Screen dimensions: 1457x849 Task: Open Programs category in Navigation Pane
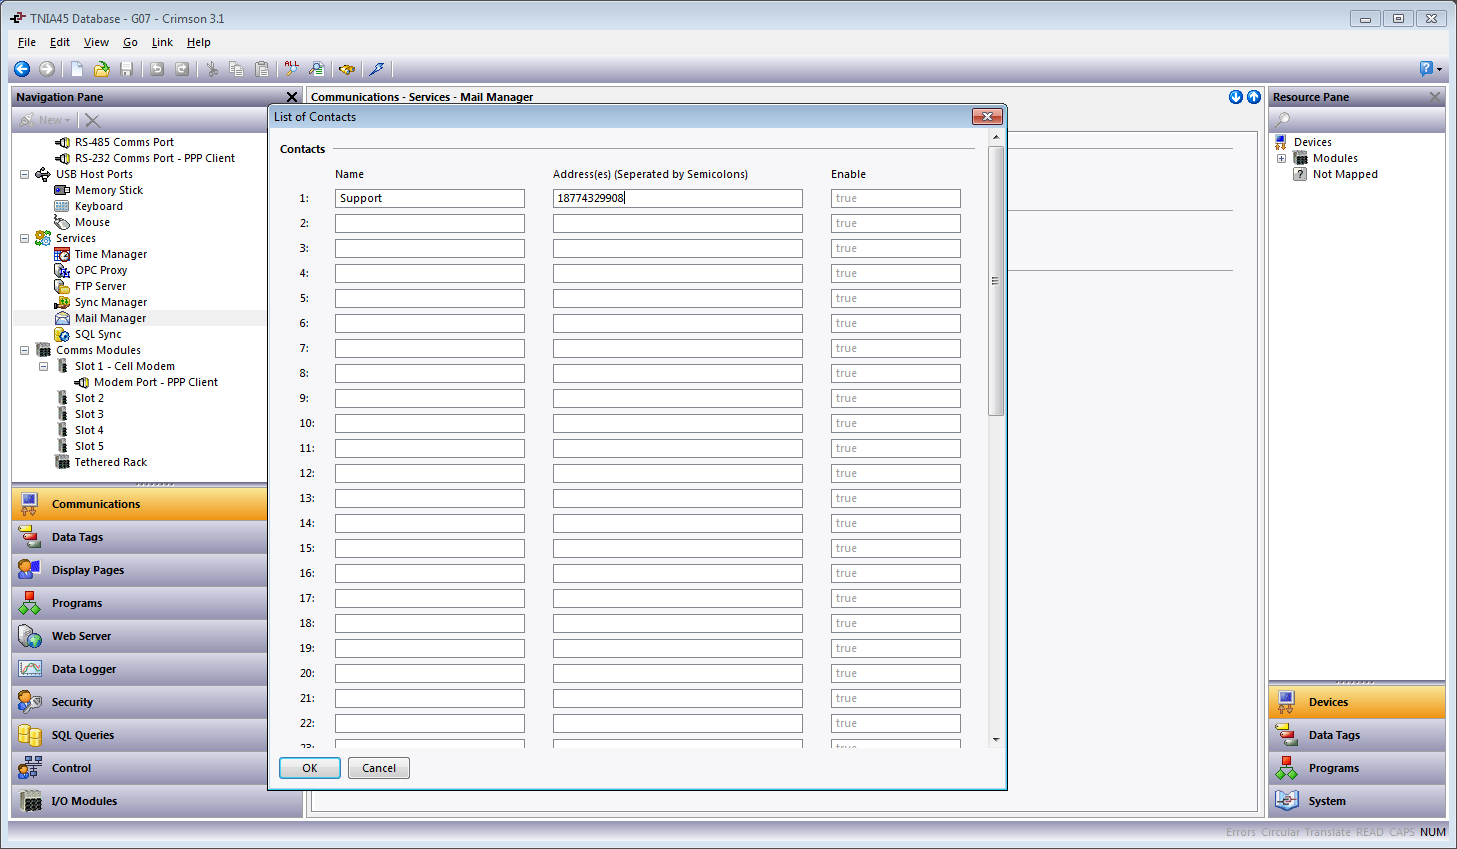[x=140, y=603]
